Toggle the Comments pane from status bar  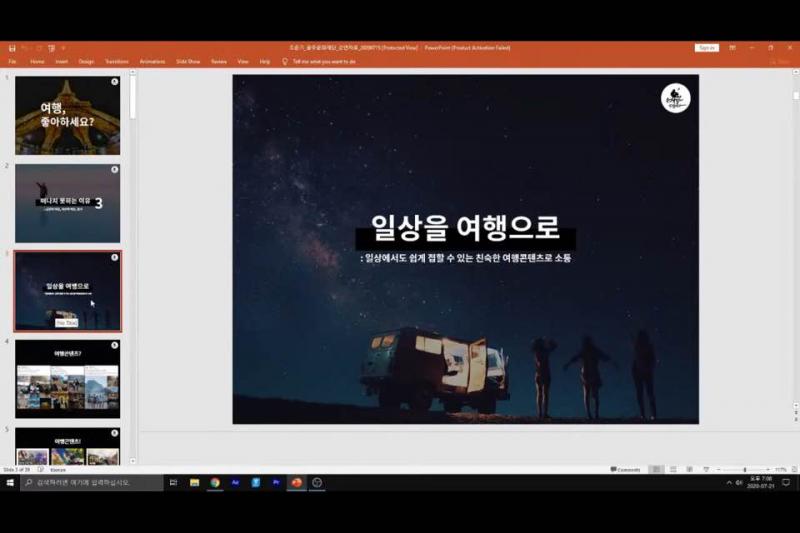[626, 469]
